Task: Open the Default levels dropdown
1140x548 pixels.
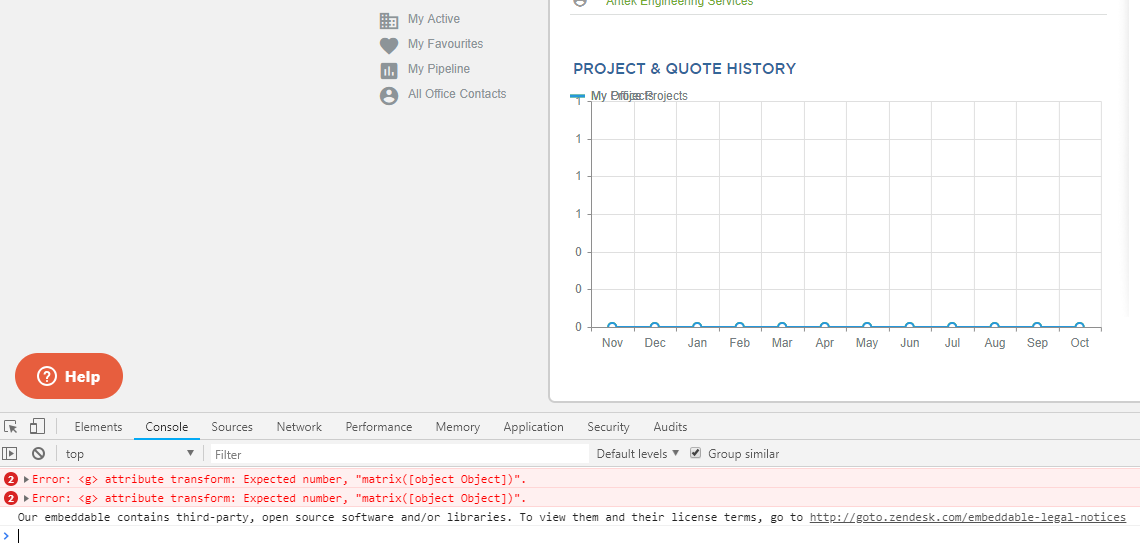Action: (x=637, y=454)
